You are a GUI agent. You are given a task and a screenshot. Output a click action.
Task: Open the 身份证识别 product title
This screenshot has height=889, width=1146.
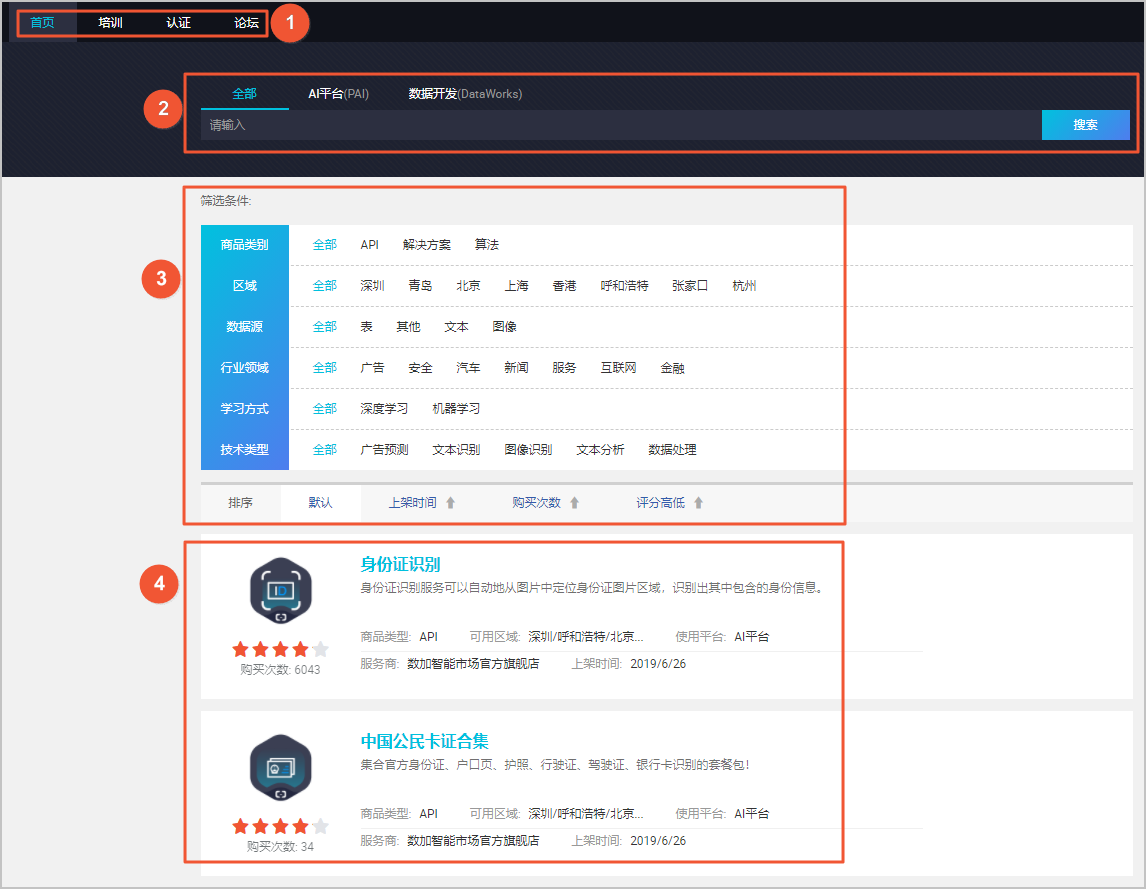click(400, 564)
